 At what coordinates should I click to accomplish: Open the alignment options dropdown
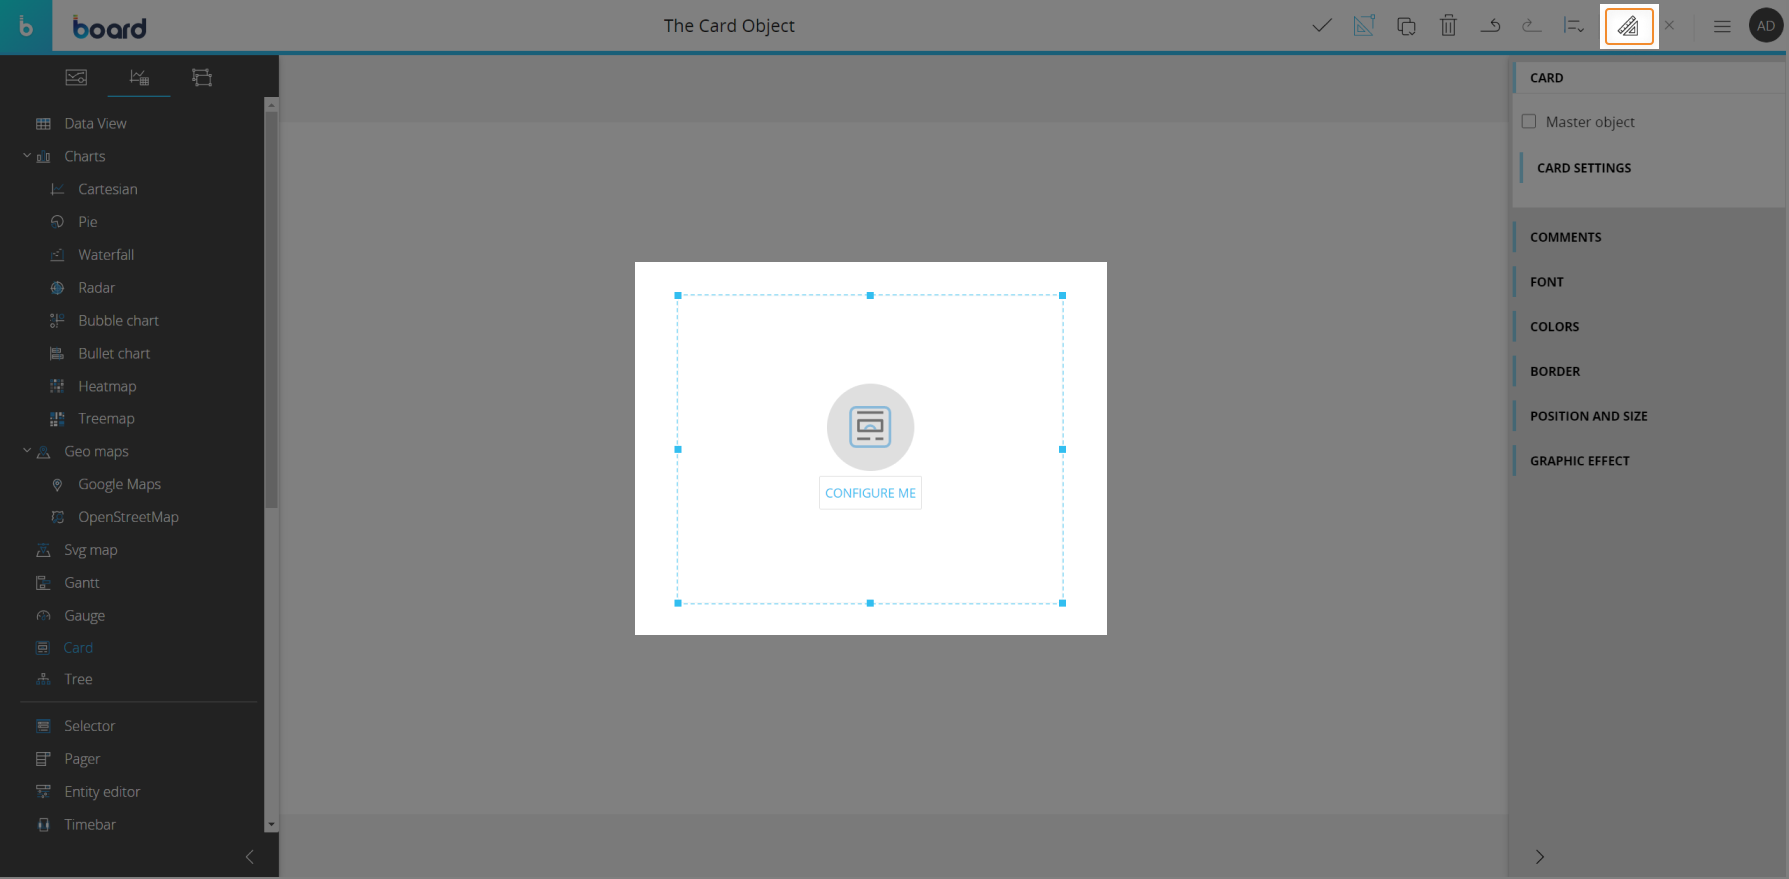coord(1573,26)
